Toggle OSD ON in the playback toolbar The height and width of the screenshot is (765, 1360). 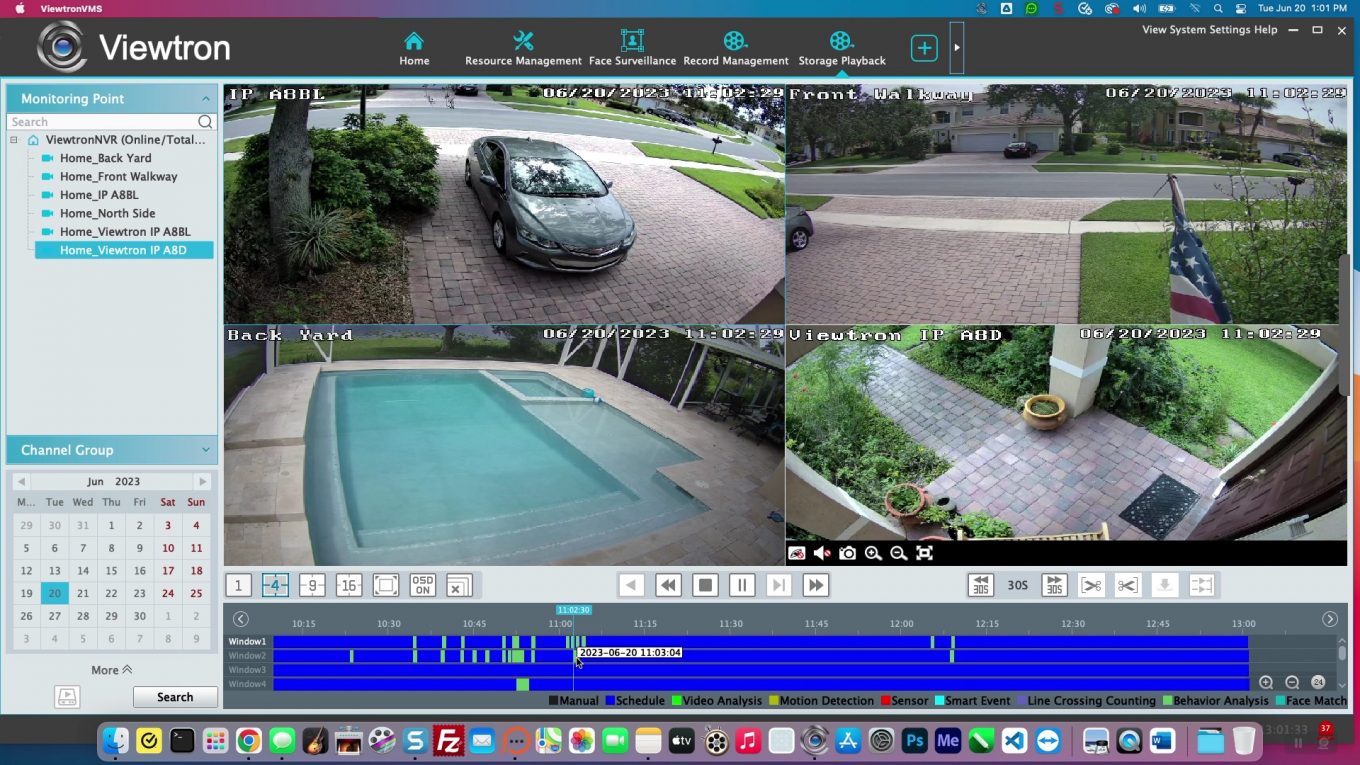point(421,585)
